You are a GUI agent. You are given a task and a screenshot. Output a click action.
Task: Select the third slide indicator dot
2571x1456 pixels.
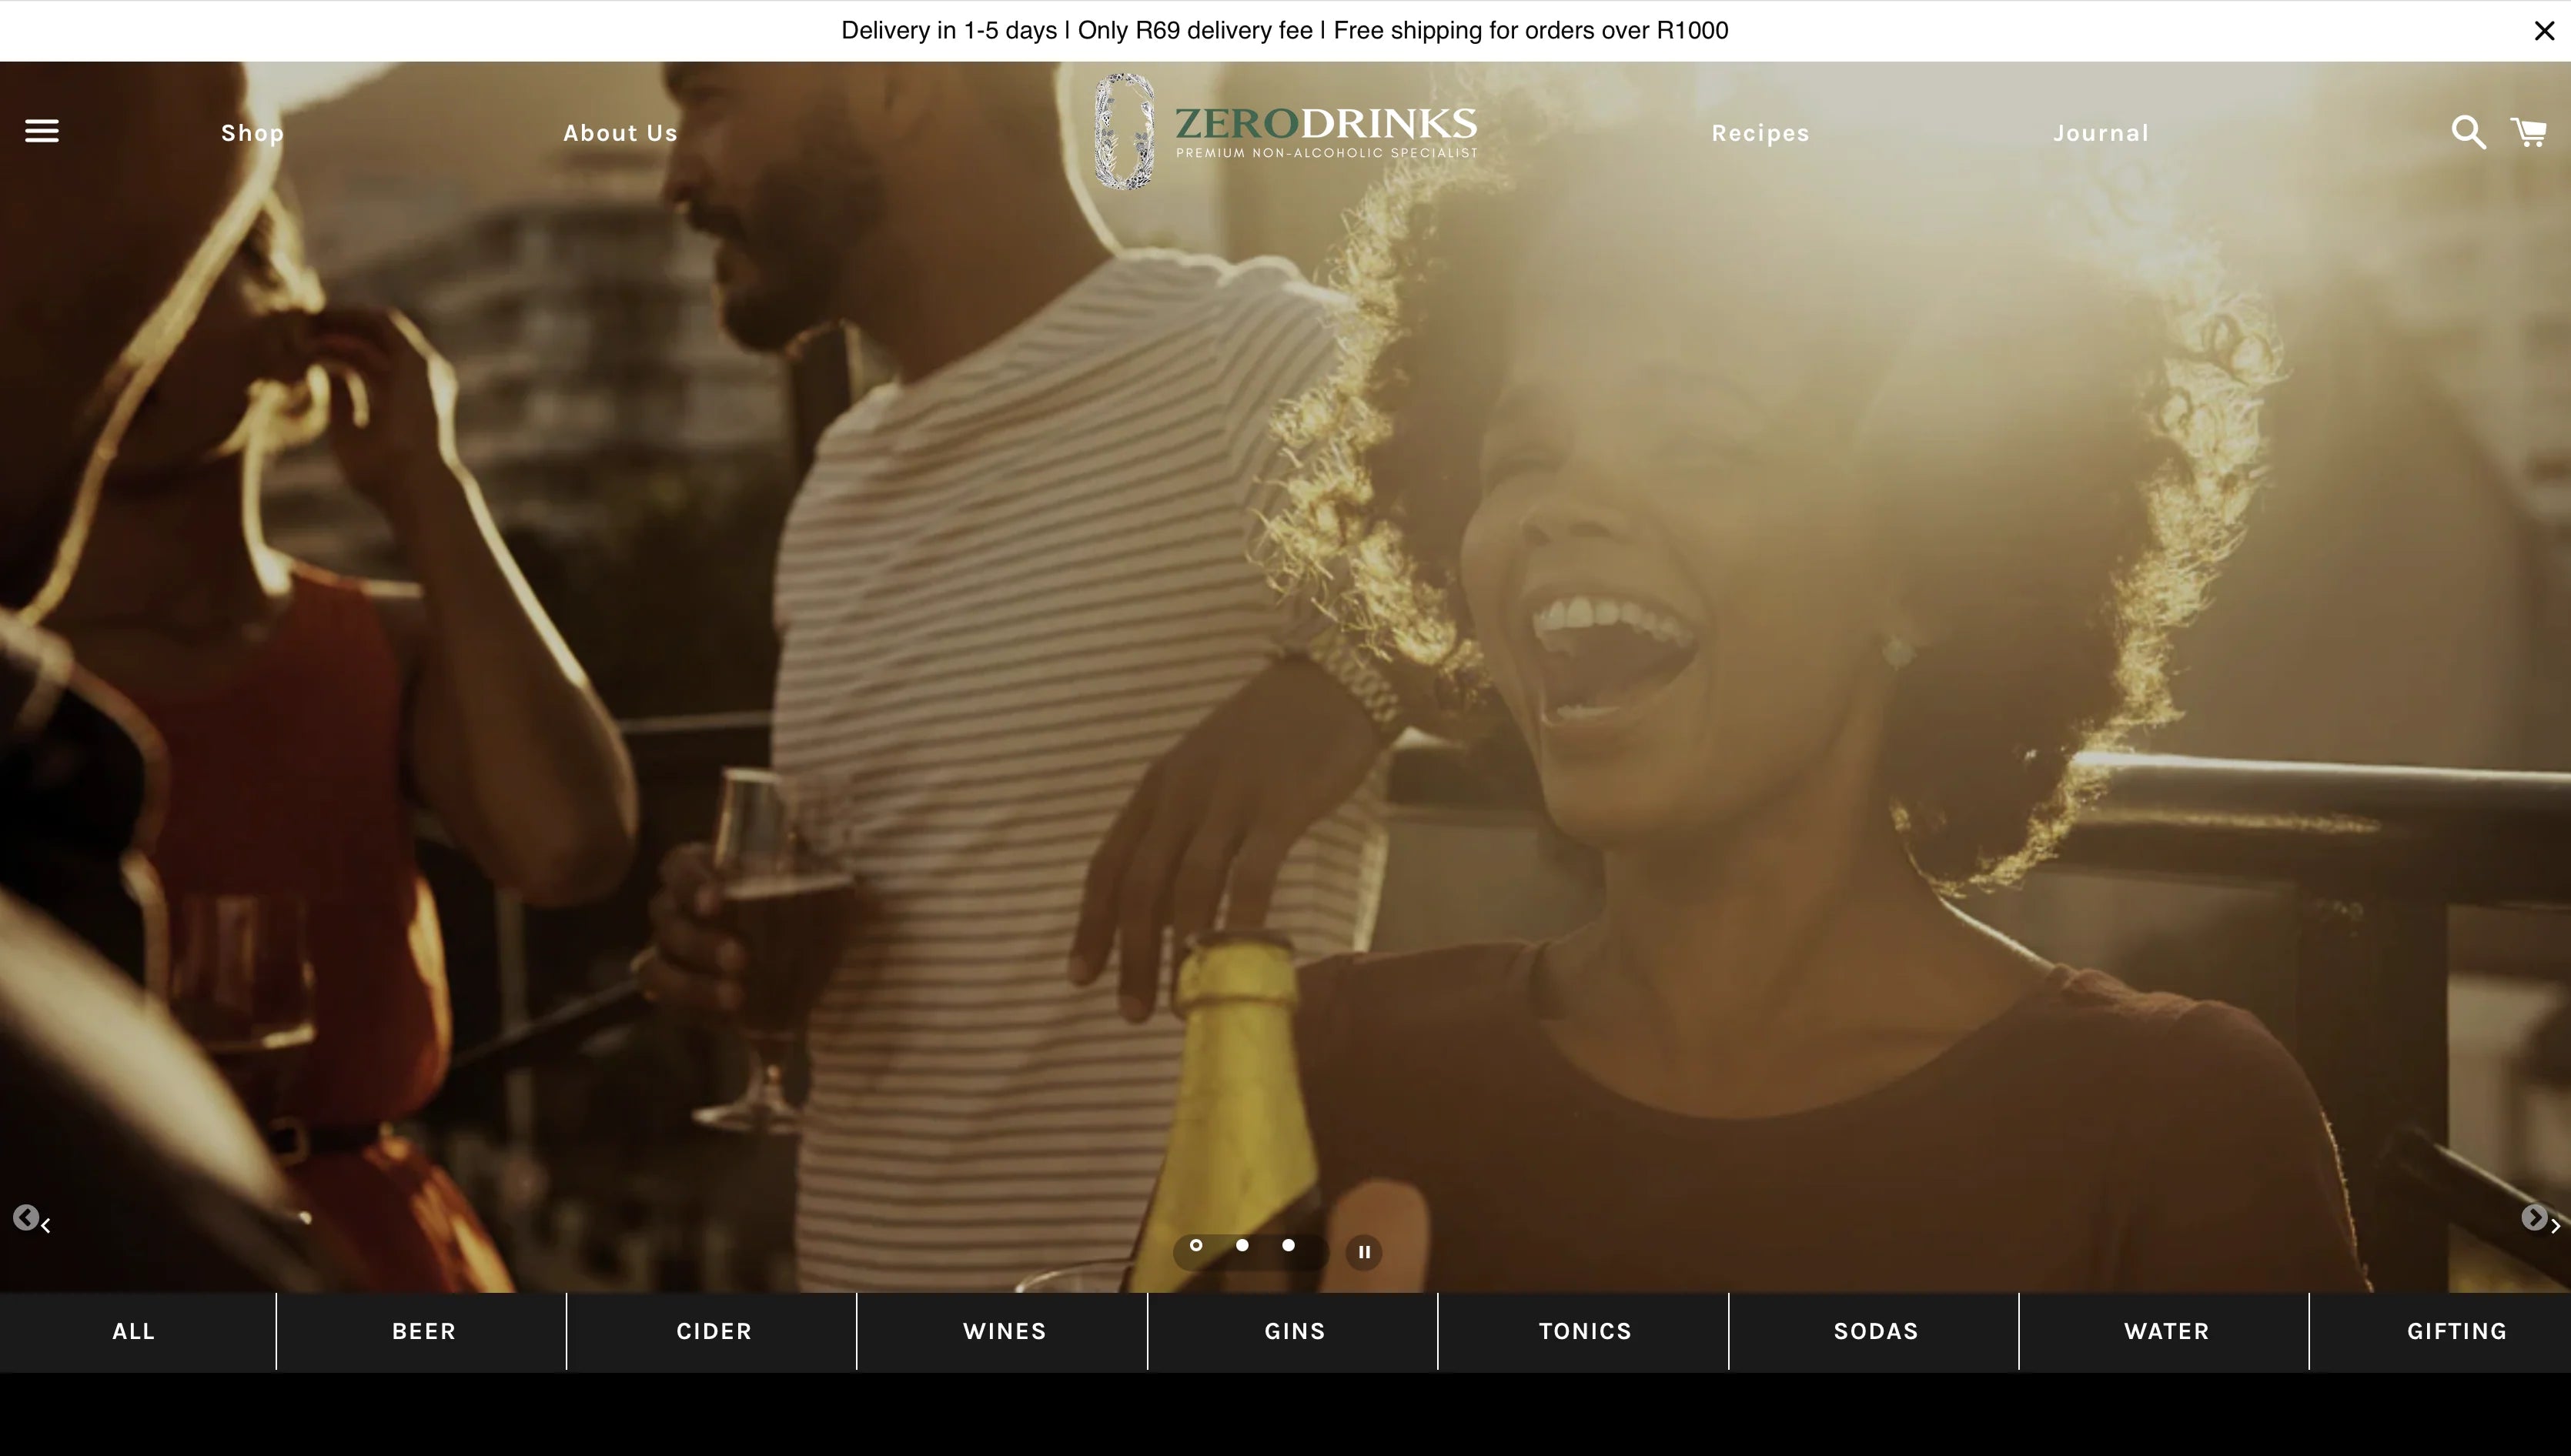coord(1289,1246)
